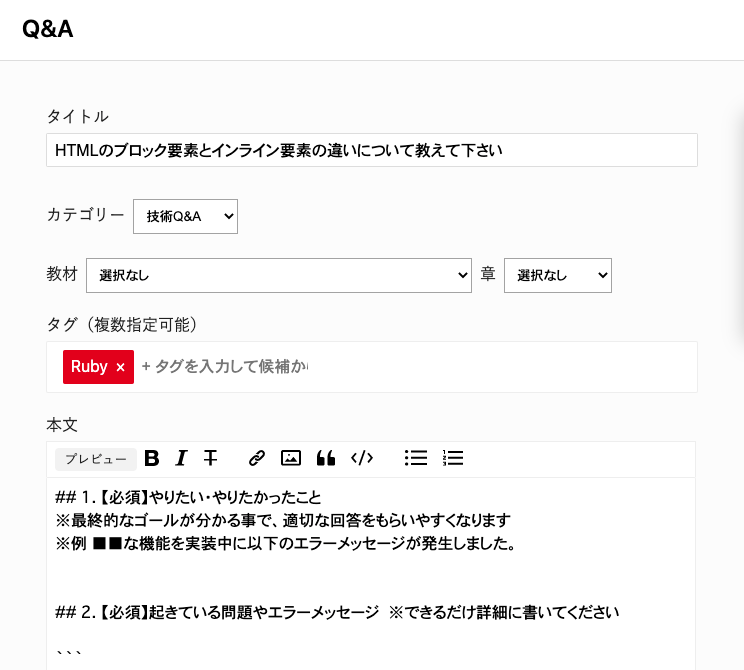Open the 教材 dropdown showing 選択なし
Screen dimensions: 744x670
coord(279,276)
